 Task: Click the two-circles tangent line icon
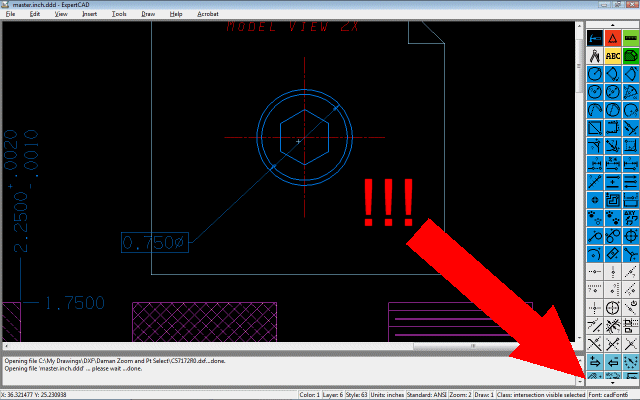point(613,236)
